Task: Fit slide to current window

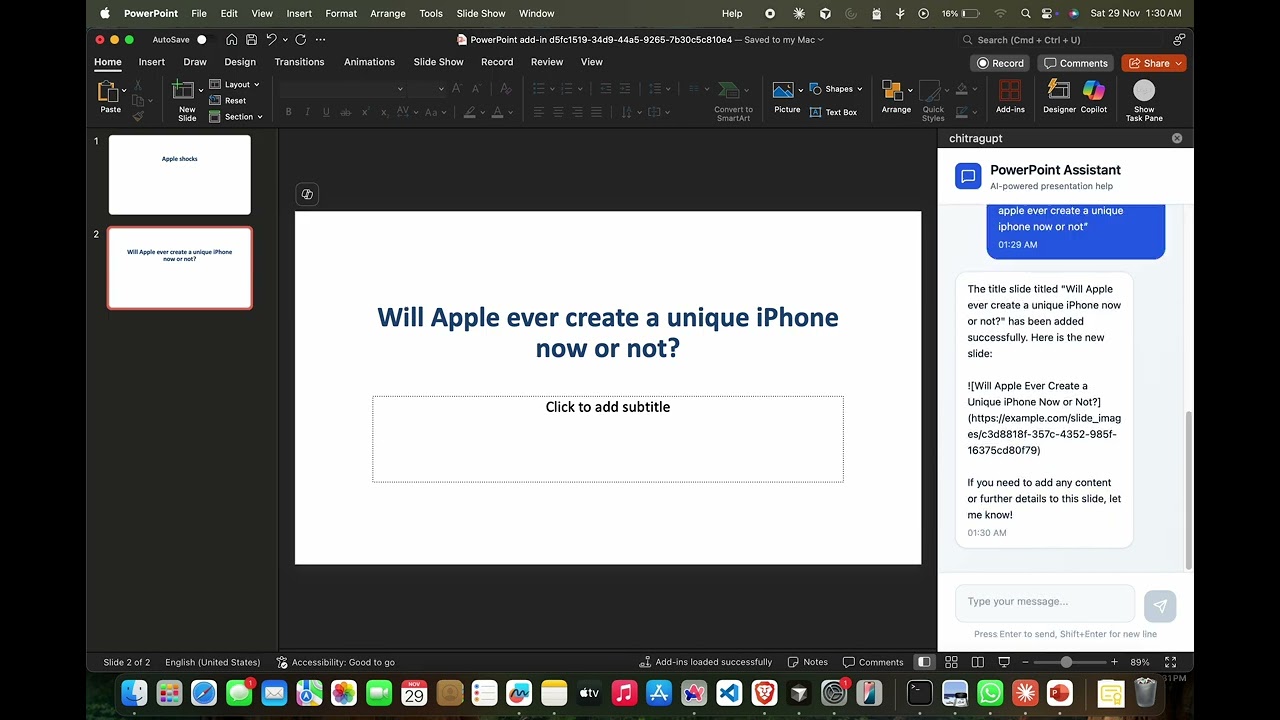Action: 1170,662
